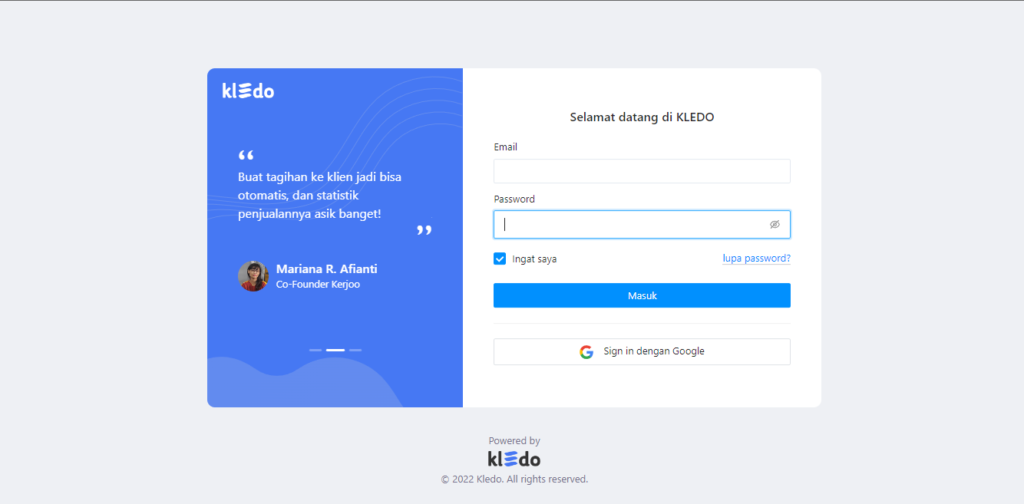Click the Google G logo icon
Screen dimensions: 1024x504
pyautogui.click(x=586, y=352)
